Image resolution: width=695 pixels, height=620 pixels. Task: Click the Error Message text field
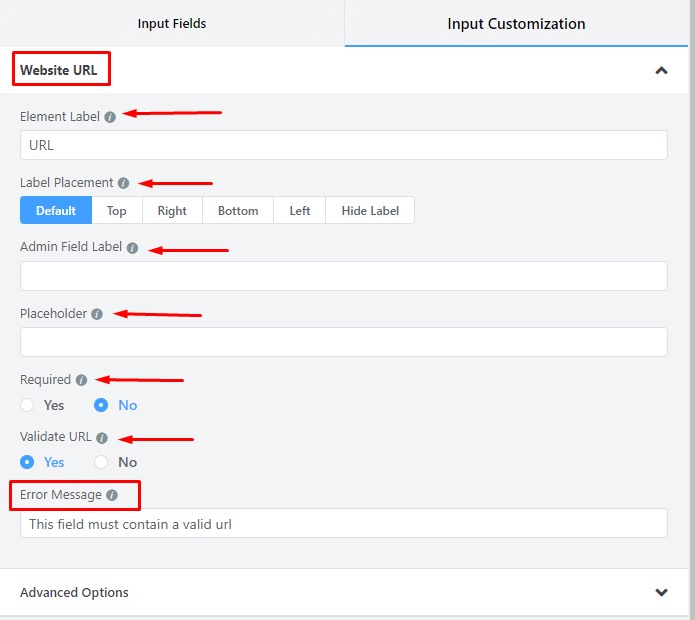tap(343, 523)
